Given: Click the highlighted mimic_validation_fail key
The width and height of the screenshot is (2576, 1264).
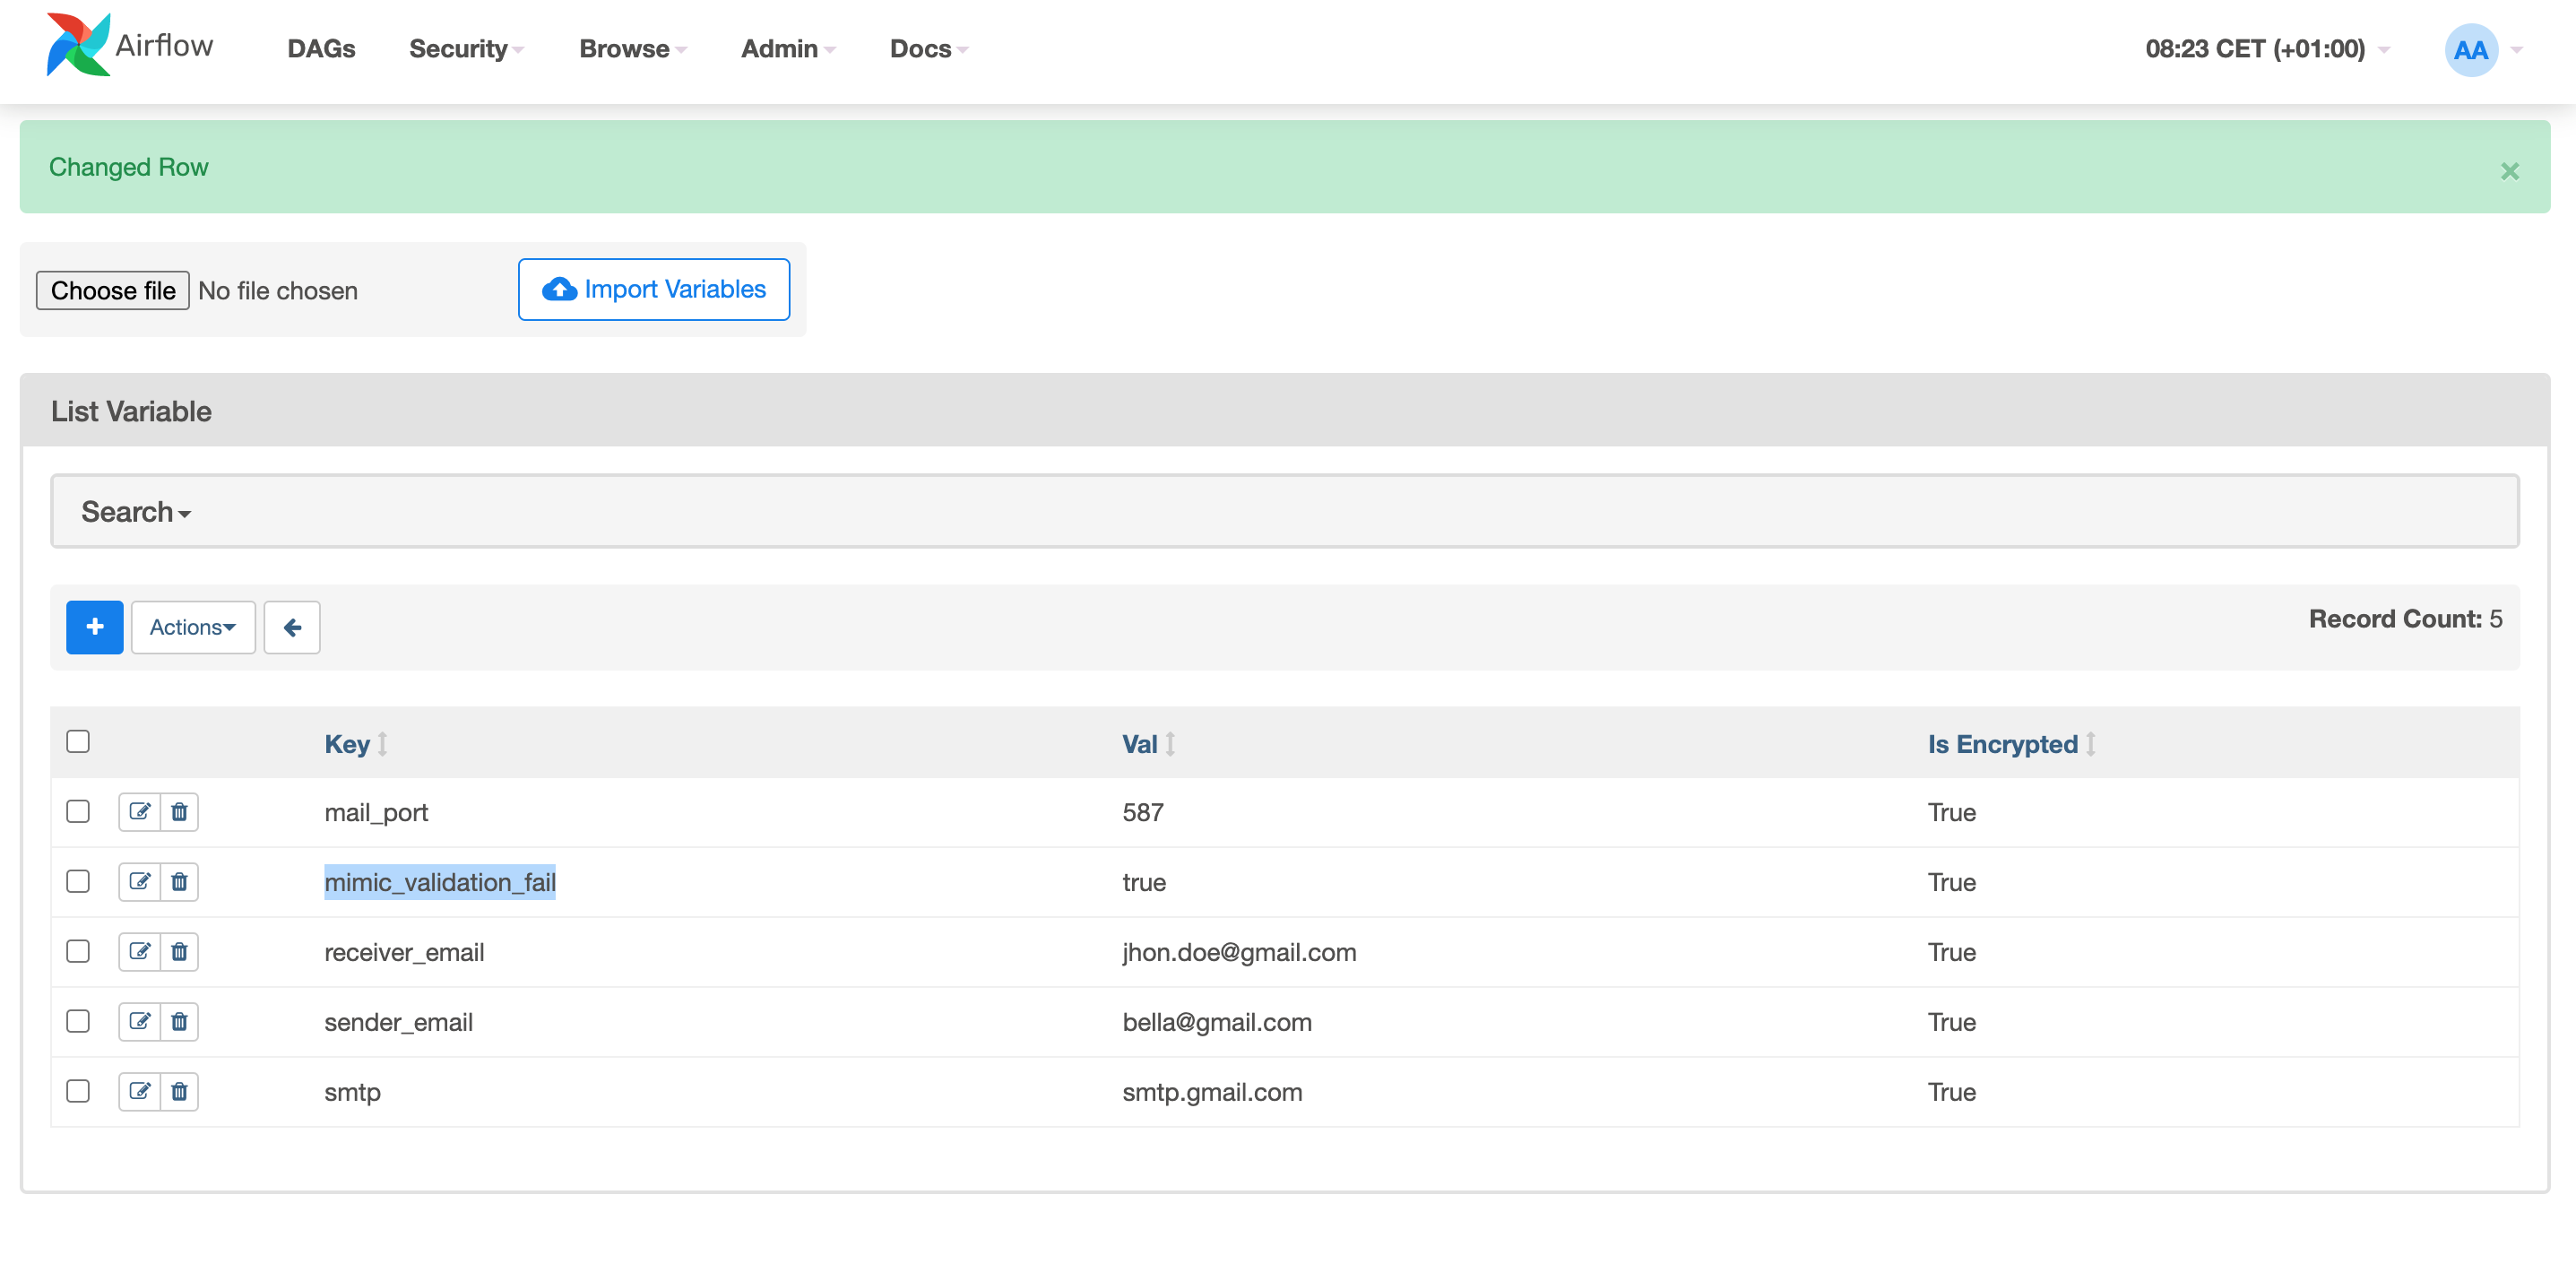Looking at the screenshot, I should (440, 882).
